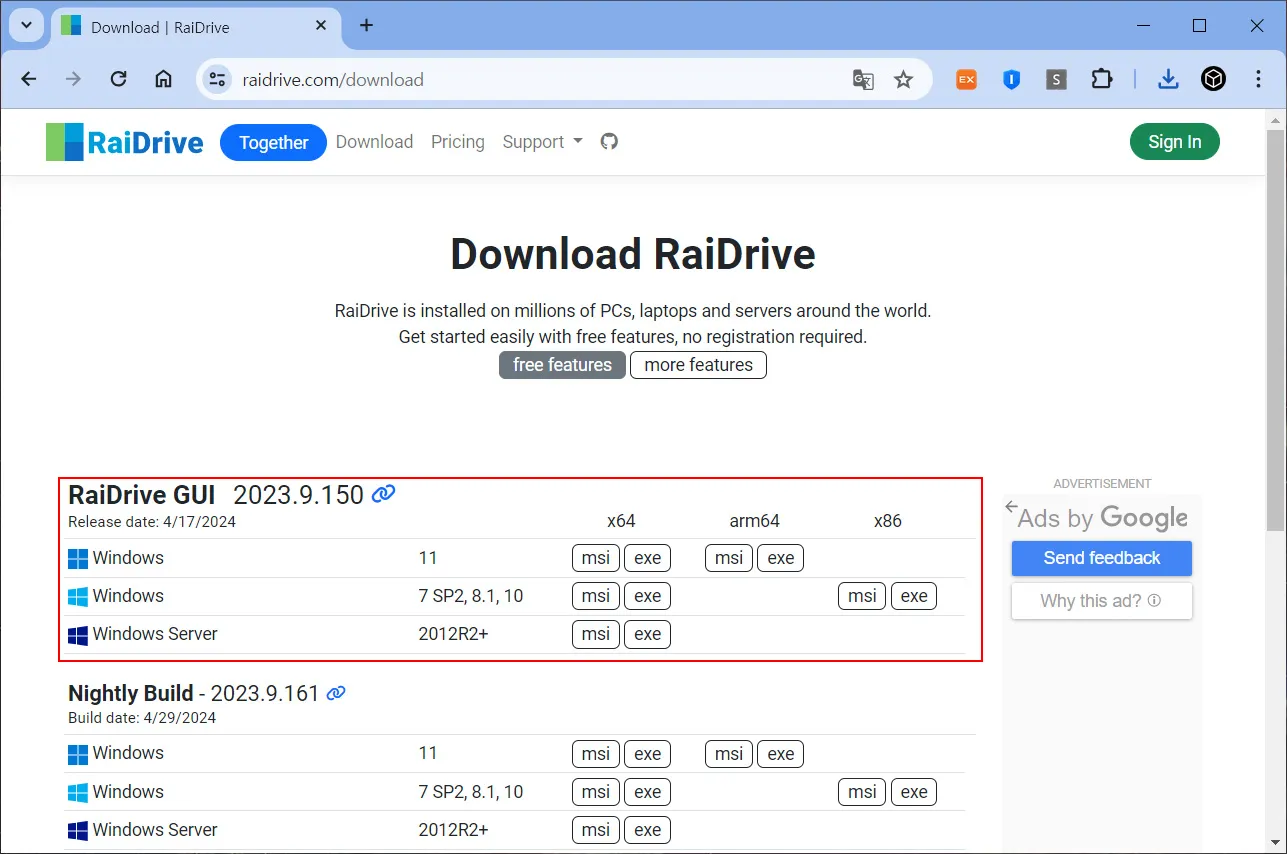
Task: Click the RaiDrive logo
Action: click(125, 142)
